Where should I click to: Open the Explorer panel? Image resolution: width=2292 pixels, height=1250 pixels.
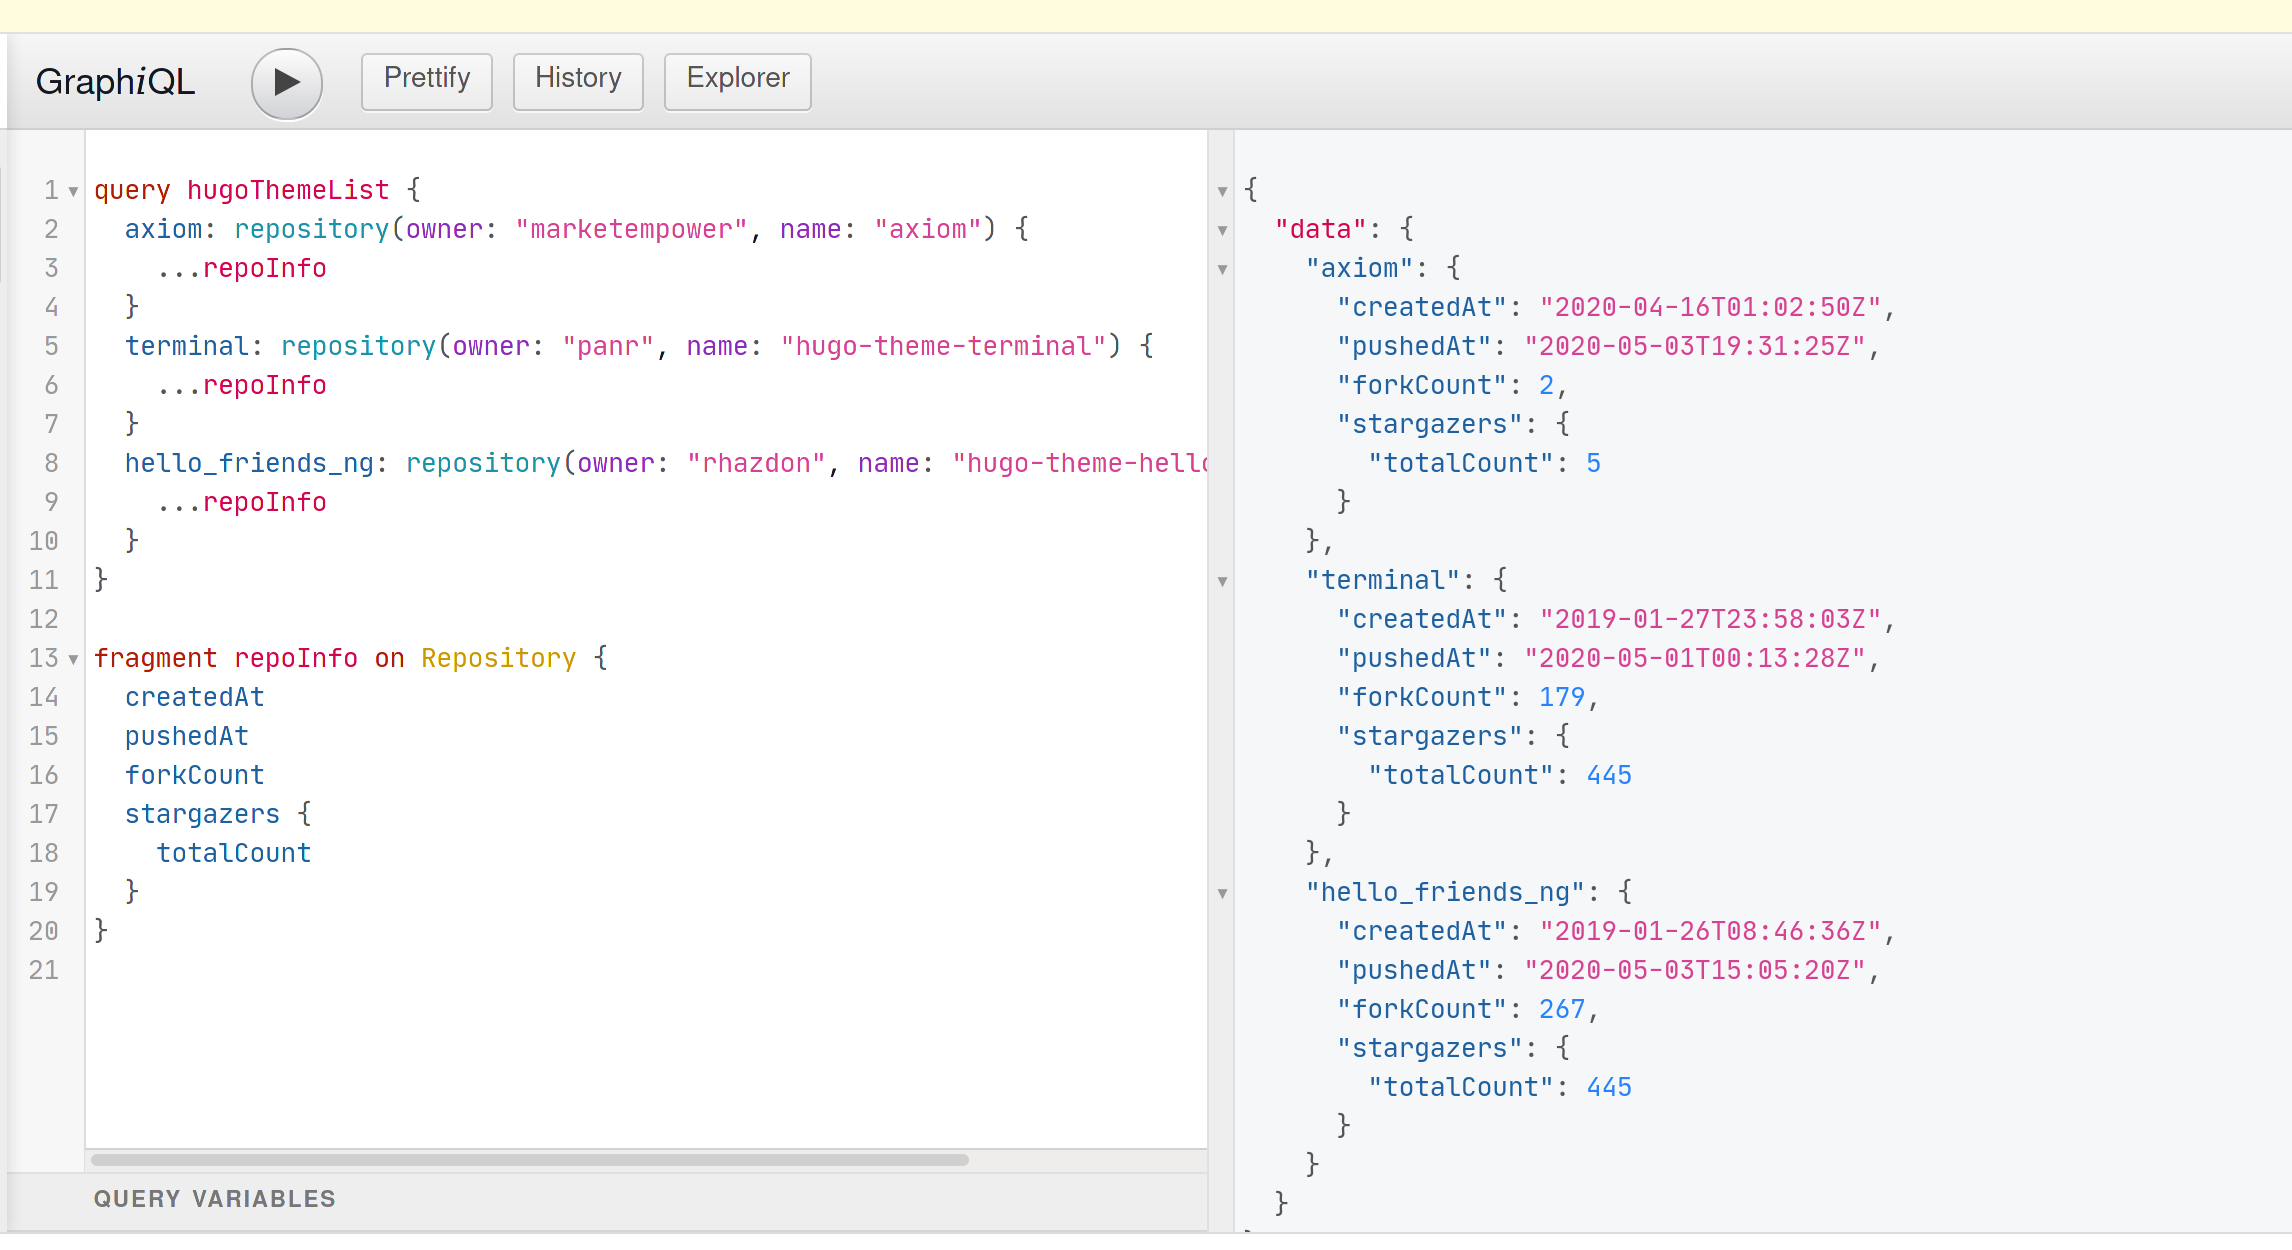(x=738, y=80)
